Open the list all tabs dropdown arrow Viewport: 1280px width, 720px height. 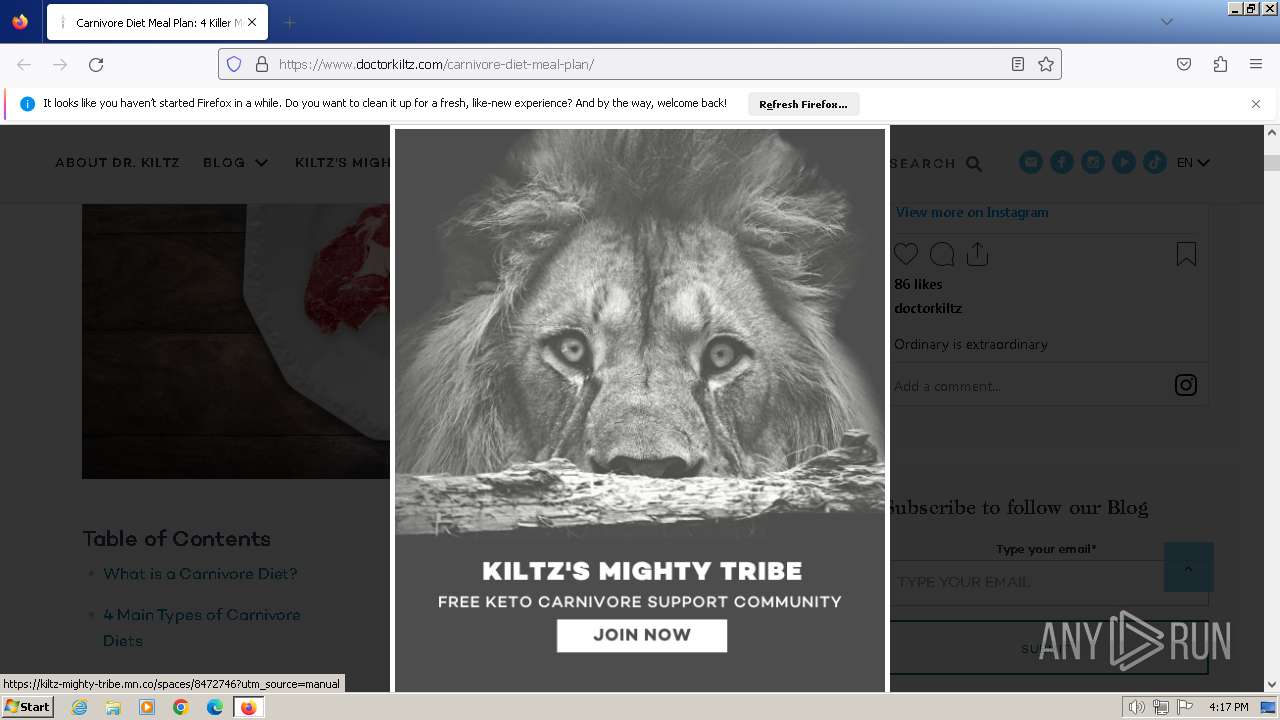[1167, 22]
